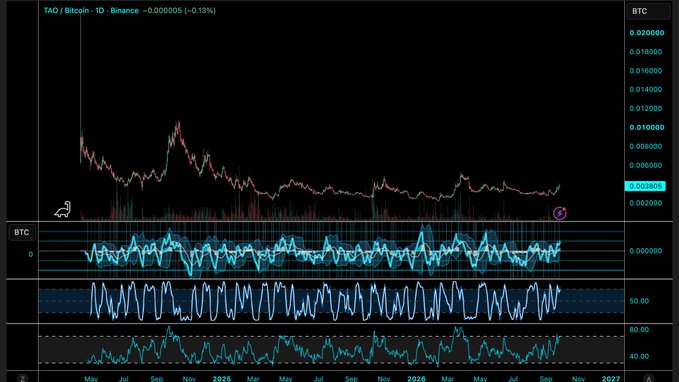679x382 pixels.
Task: Open the BTC currency selector at top right
Action: click(648, 11)
